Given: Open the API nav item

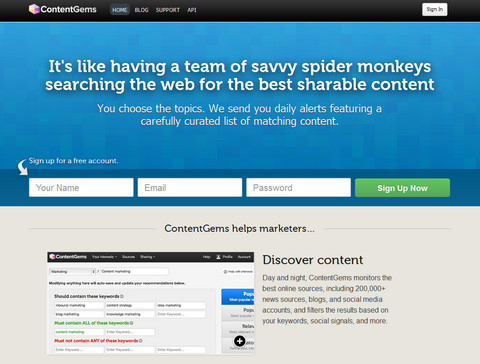Looking at the screenshot, I should (192, 10).
